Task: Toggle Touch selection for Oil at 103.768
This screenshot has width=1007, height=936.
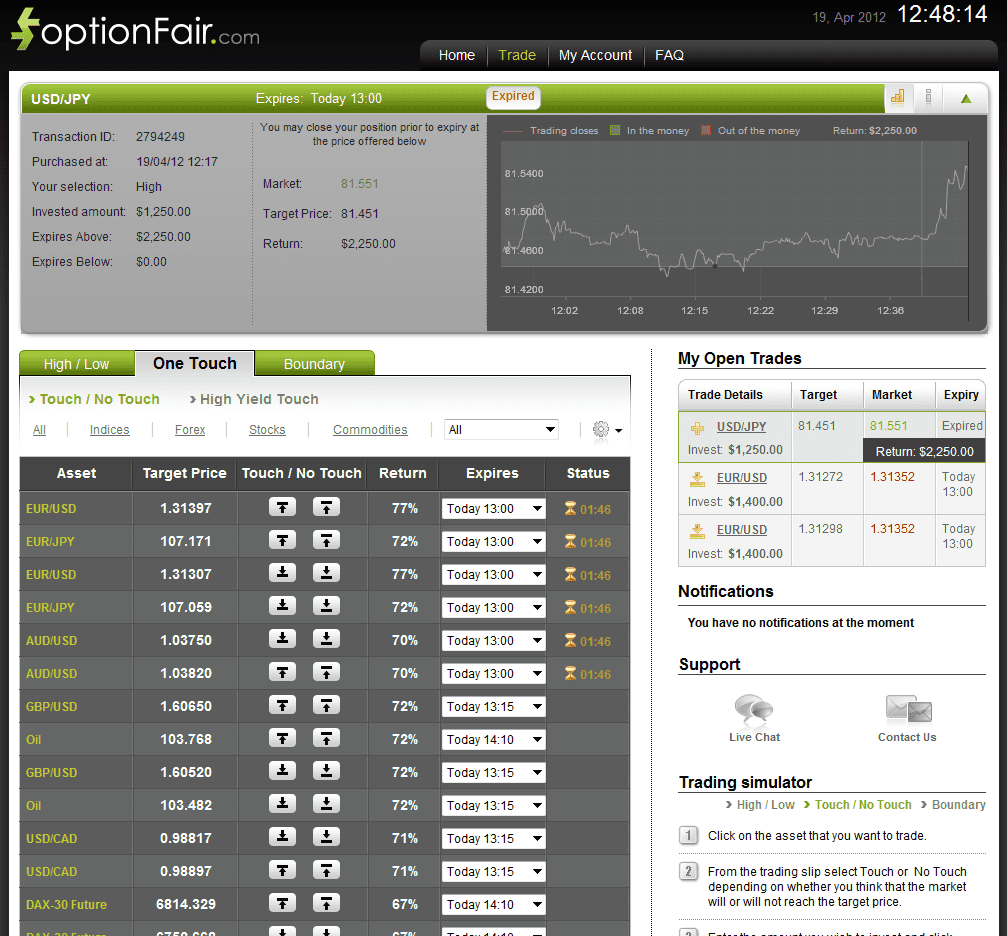Action: tap(283, 738)
